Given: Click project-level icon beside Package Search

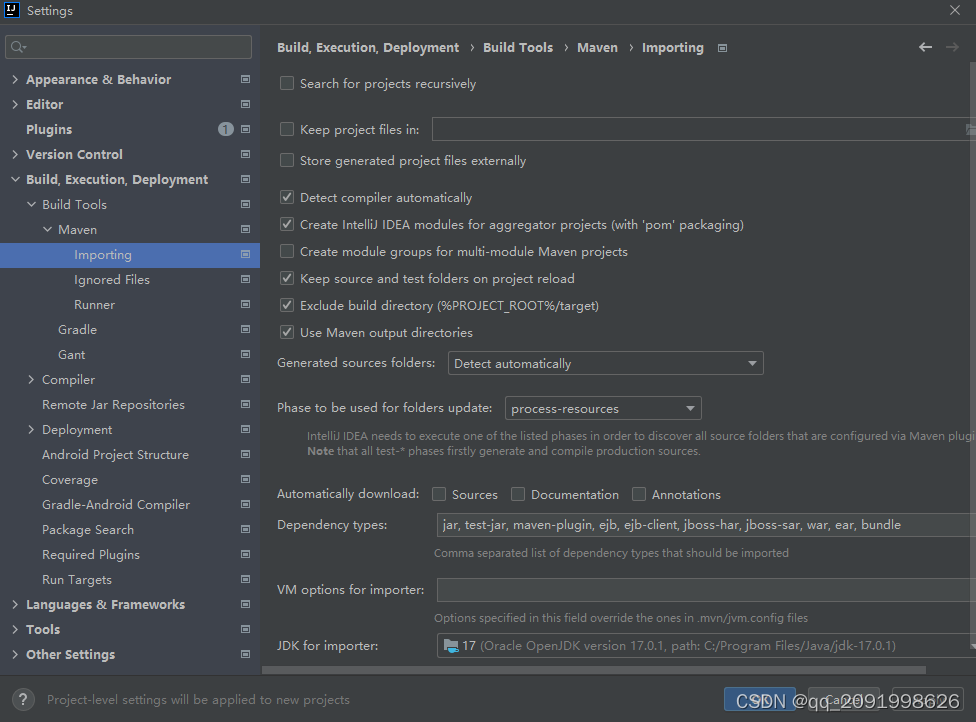Looking at the screenshot, I should (245, 529).
